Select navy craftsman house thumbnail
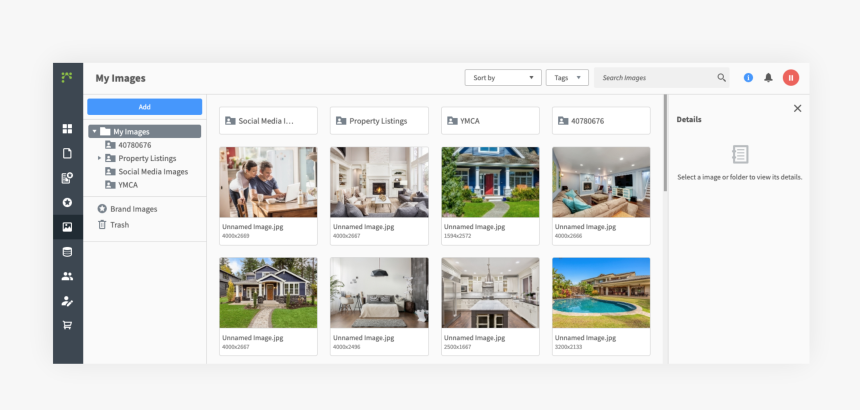Image resolution: width=860 pixels, height=410 pixels. [268, 293]
